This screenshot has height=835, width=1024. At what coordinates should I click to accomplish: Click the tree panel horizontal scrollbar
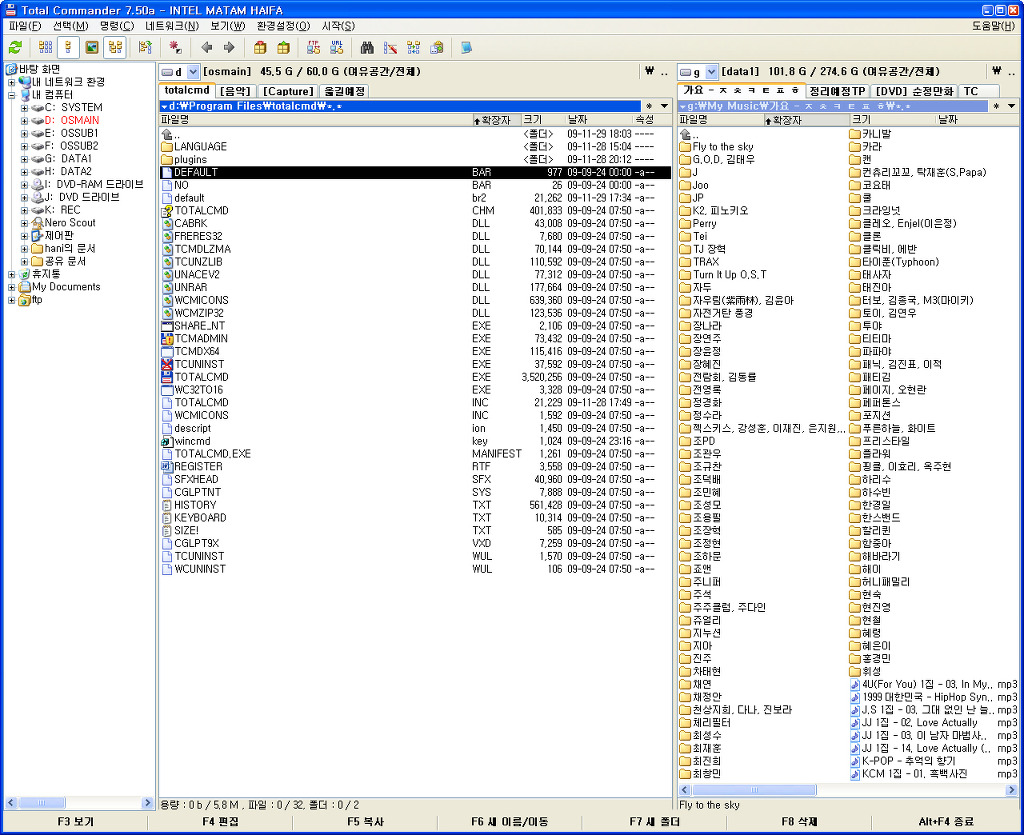pos(80,803)
